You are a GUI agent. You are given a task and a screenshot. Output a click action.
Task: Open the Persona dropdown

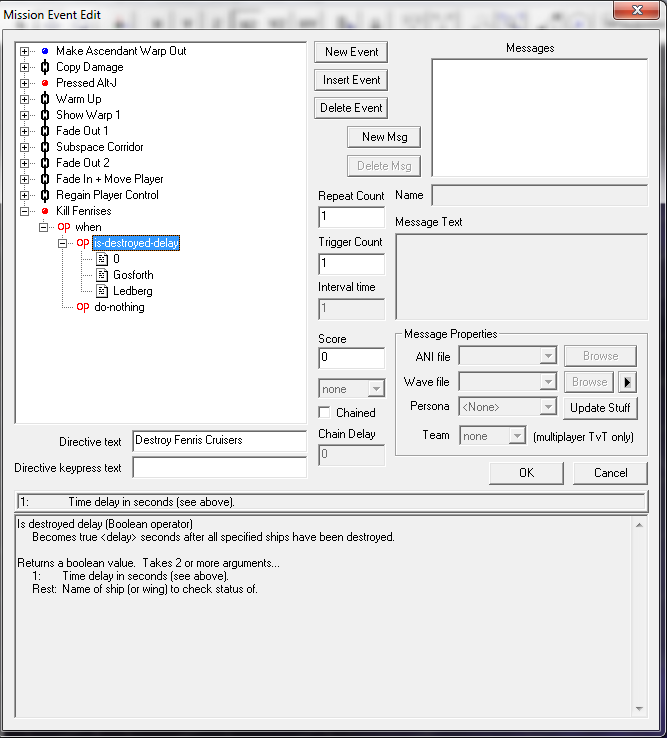(x=548, y=407)
